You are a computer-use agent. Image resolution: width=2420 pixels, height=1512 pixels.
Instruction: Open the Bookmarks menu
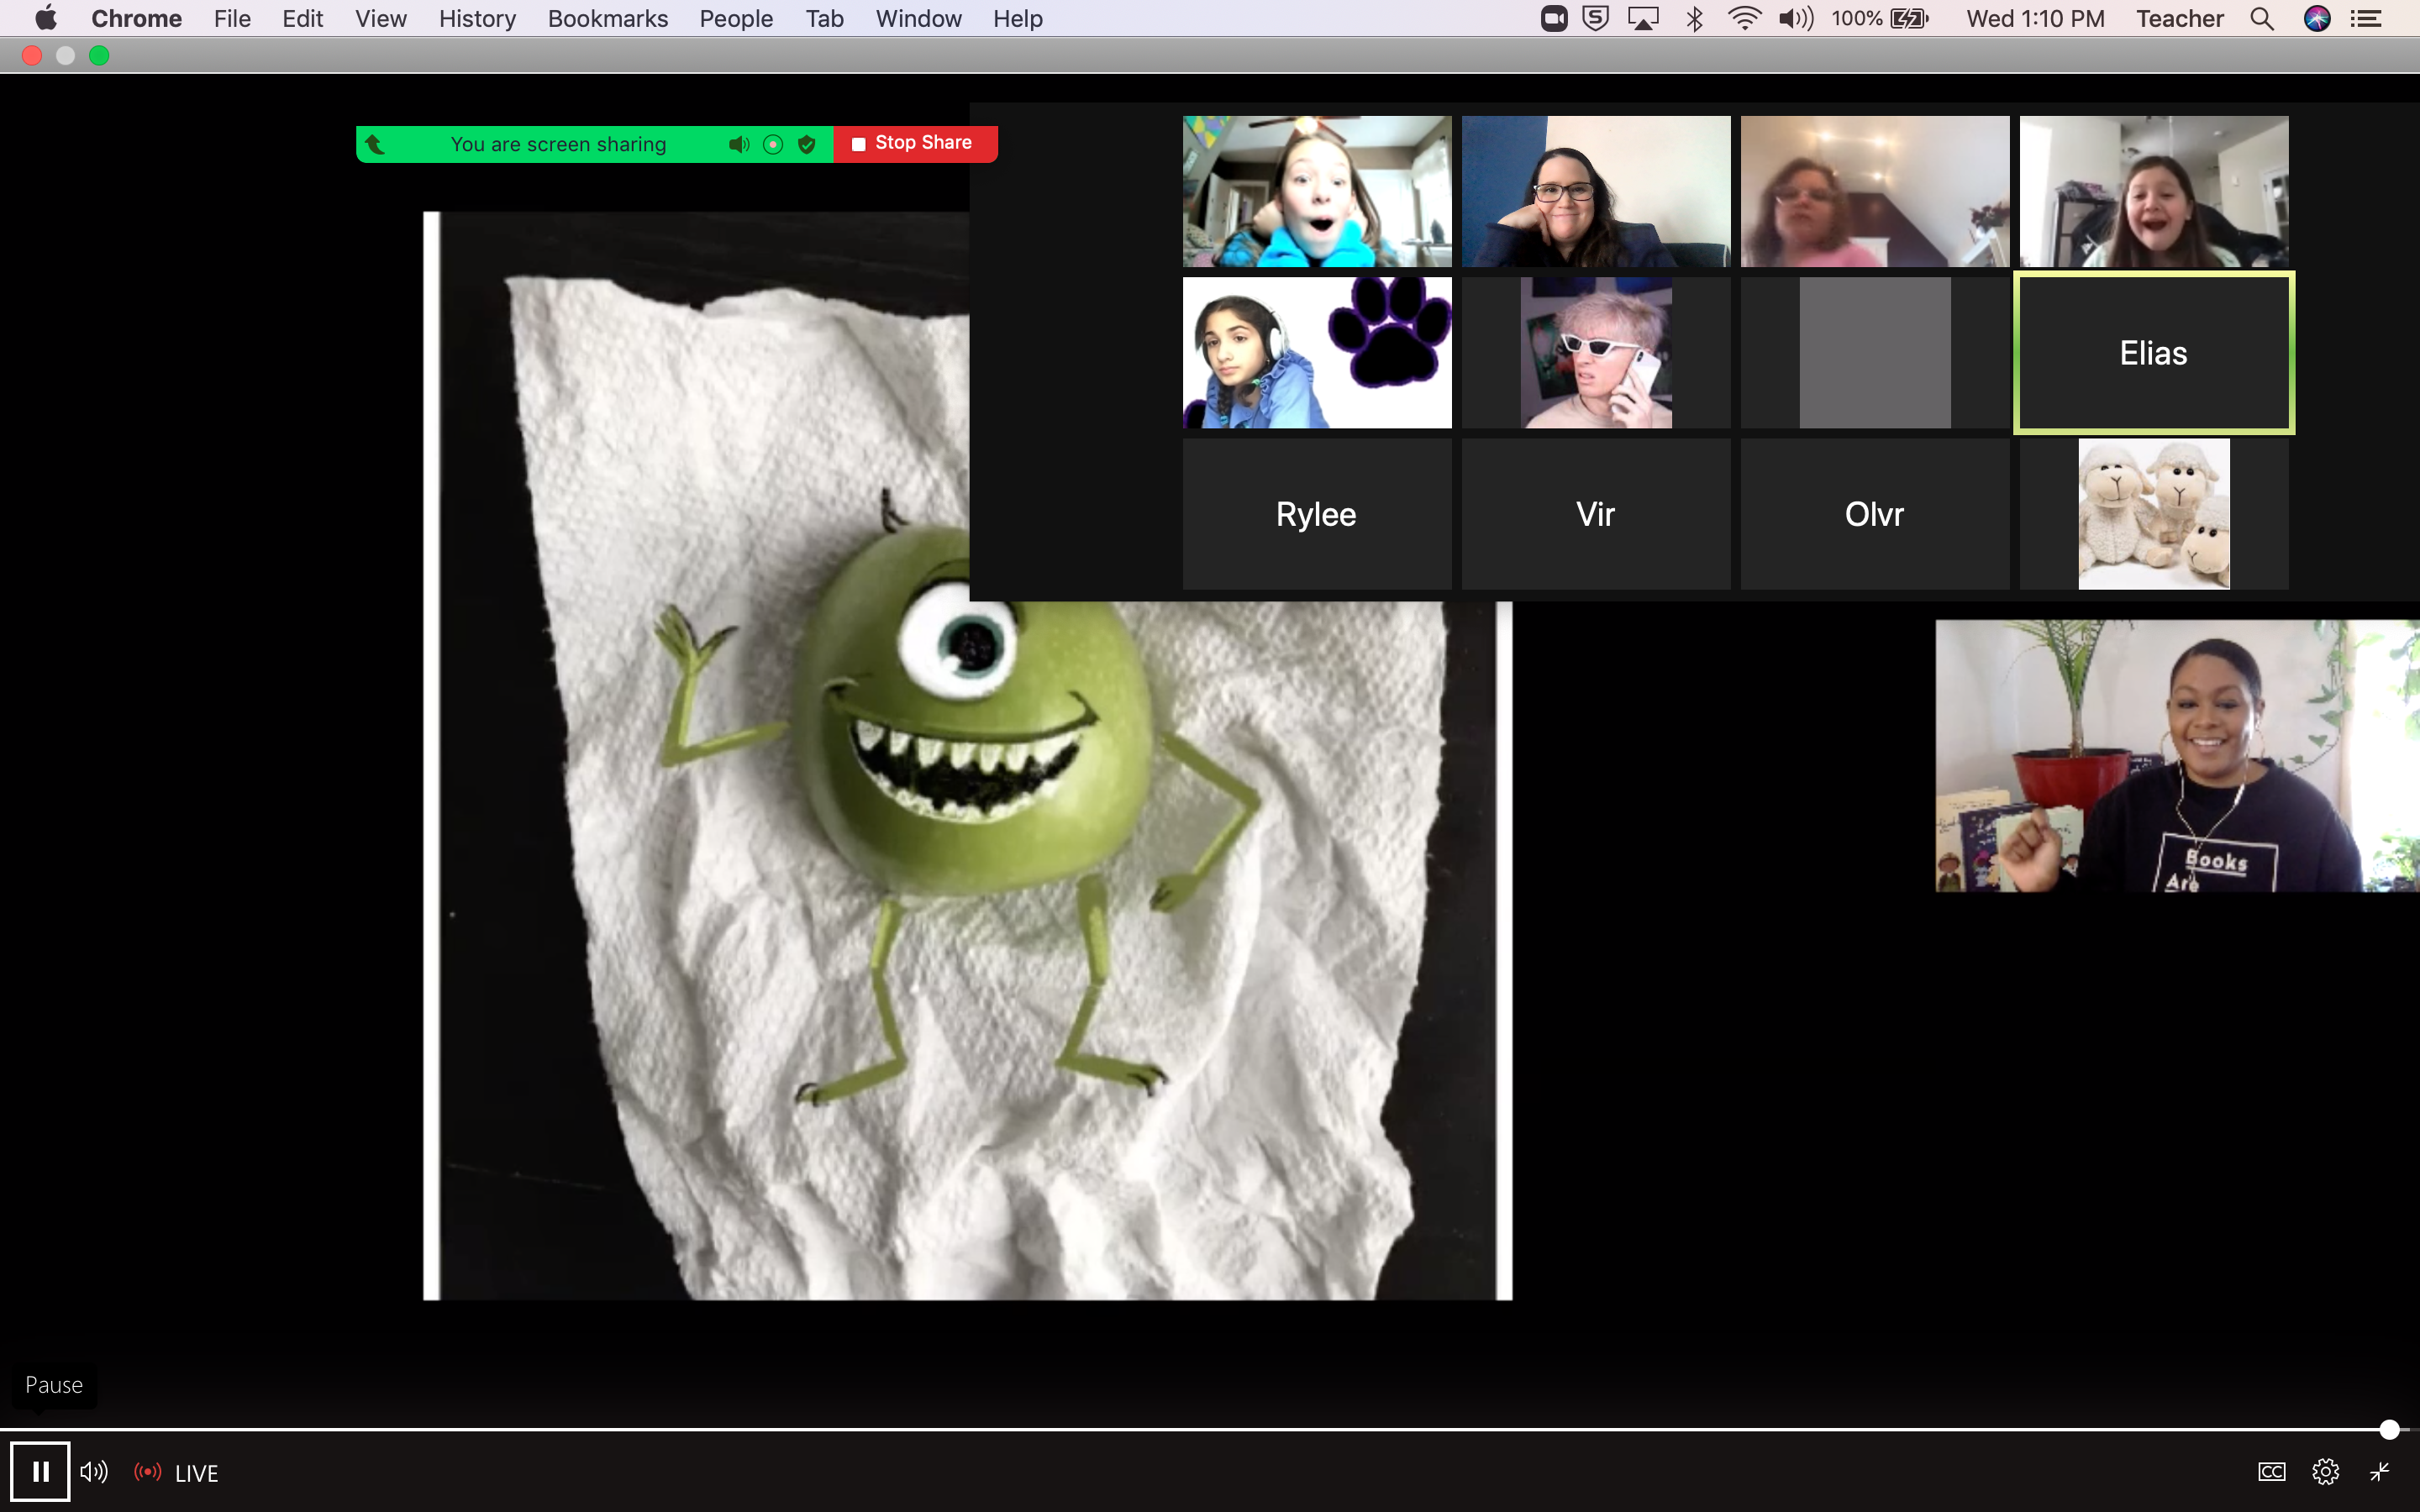[x=608, y=18]
